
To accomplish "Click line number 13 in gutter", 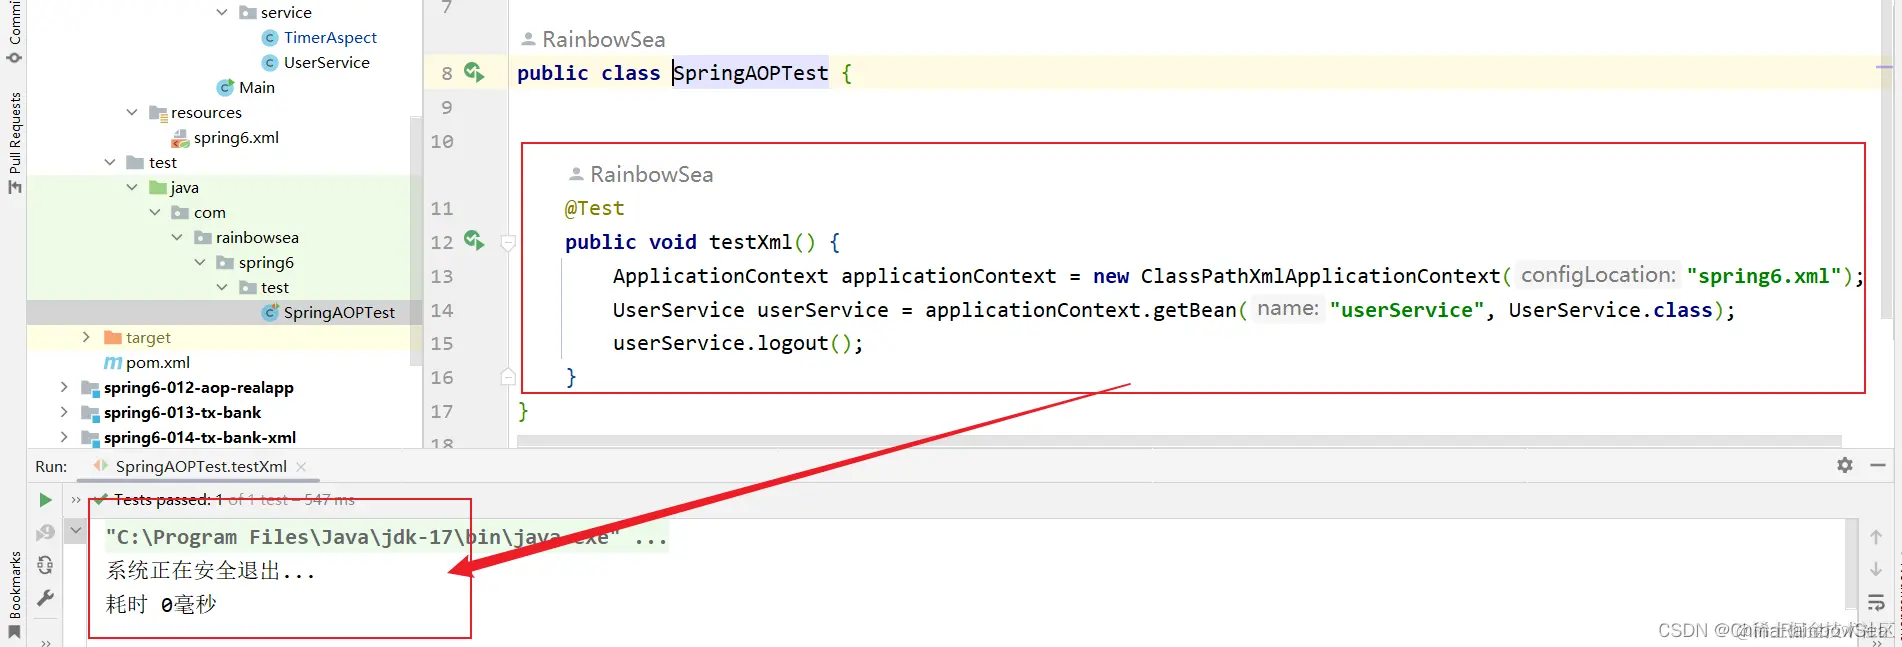I will pos(442,276).
